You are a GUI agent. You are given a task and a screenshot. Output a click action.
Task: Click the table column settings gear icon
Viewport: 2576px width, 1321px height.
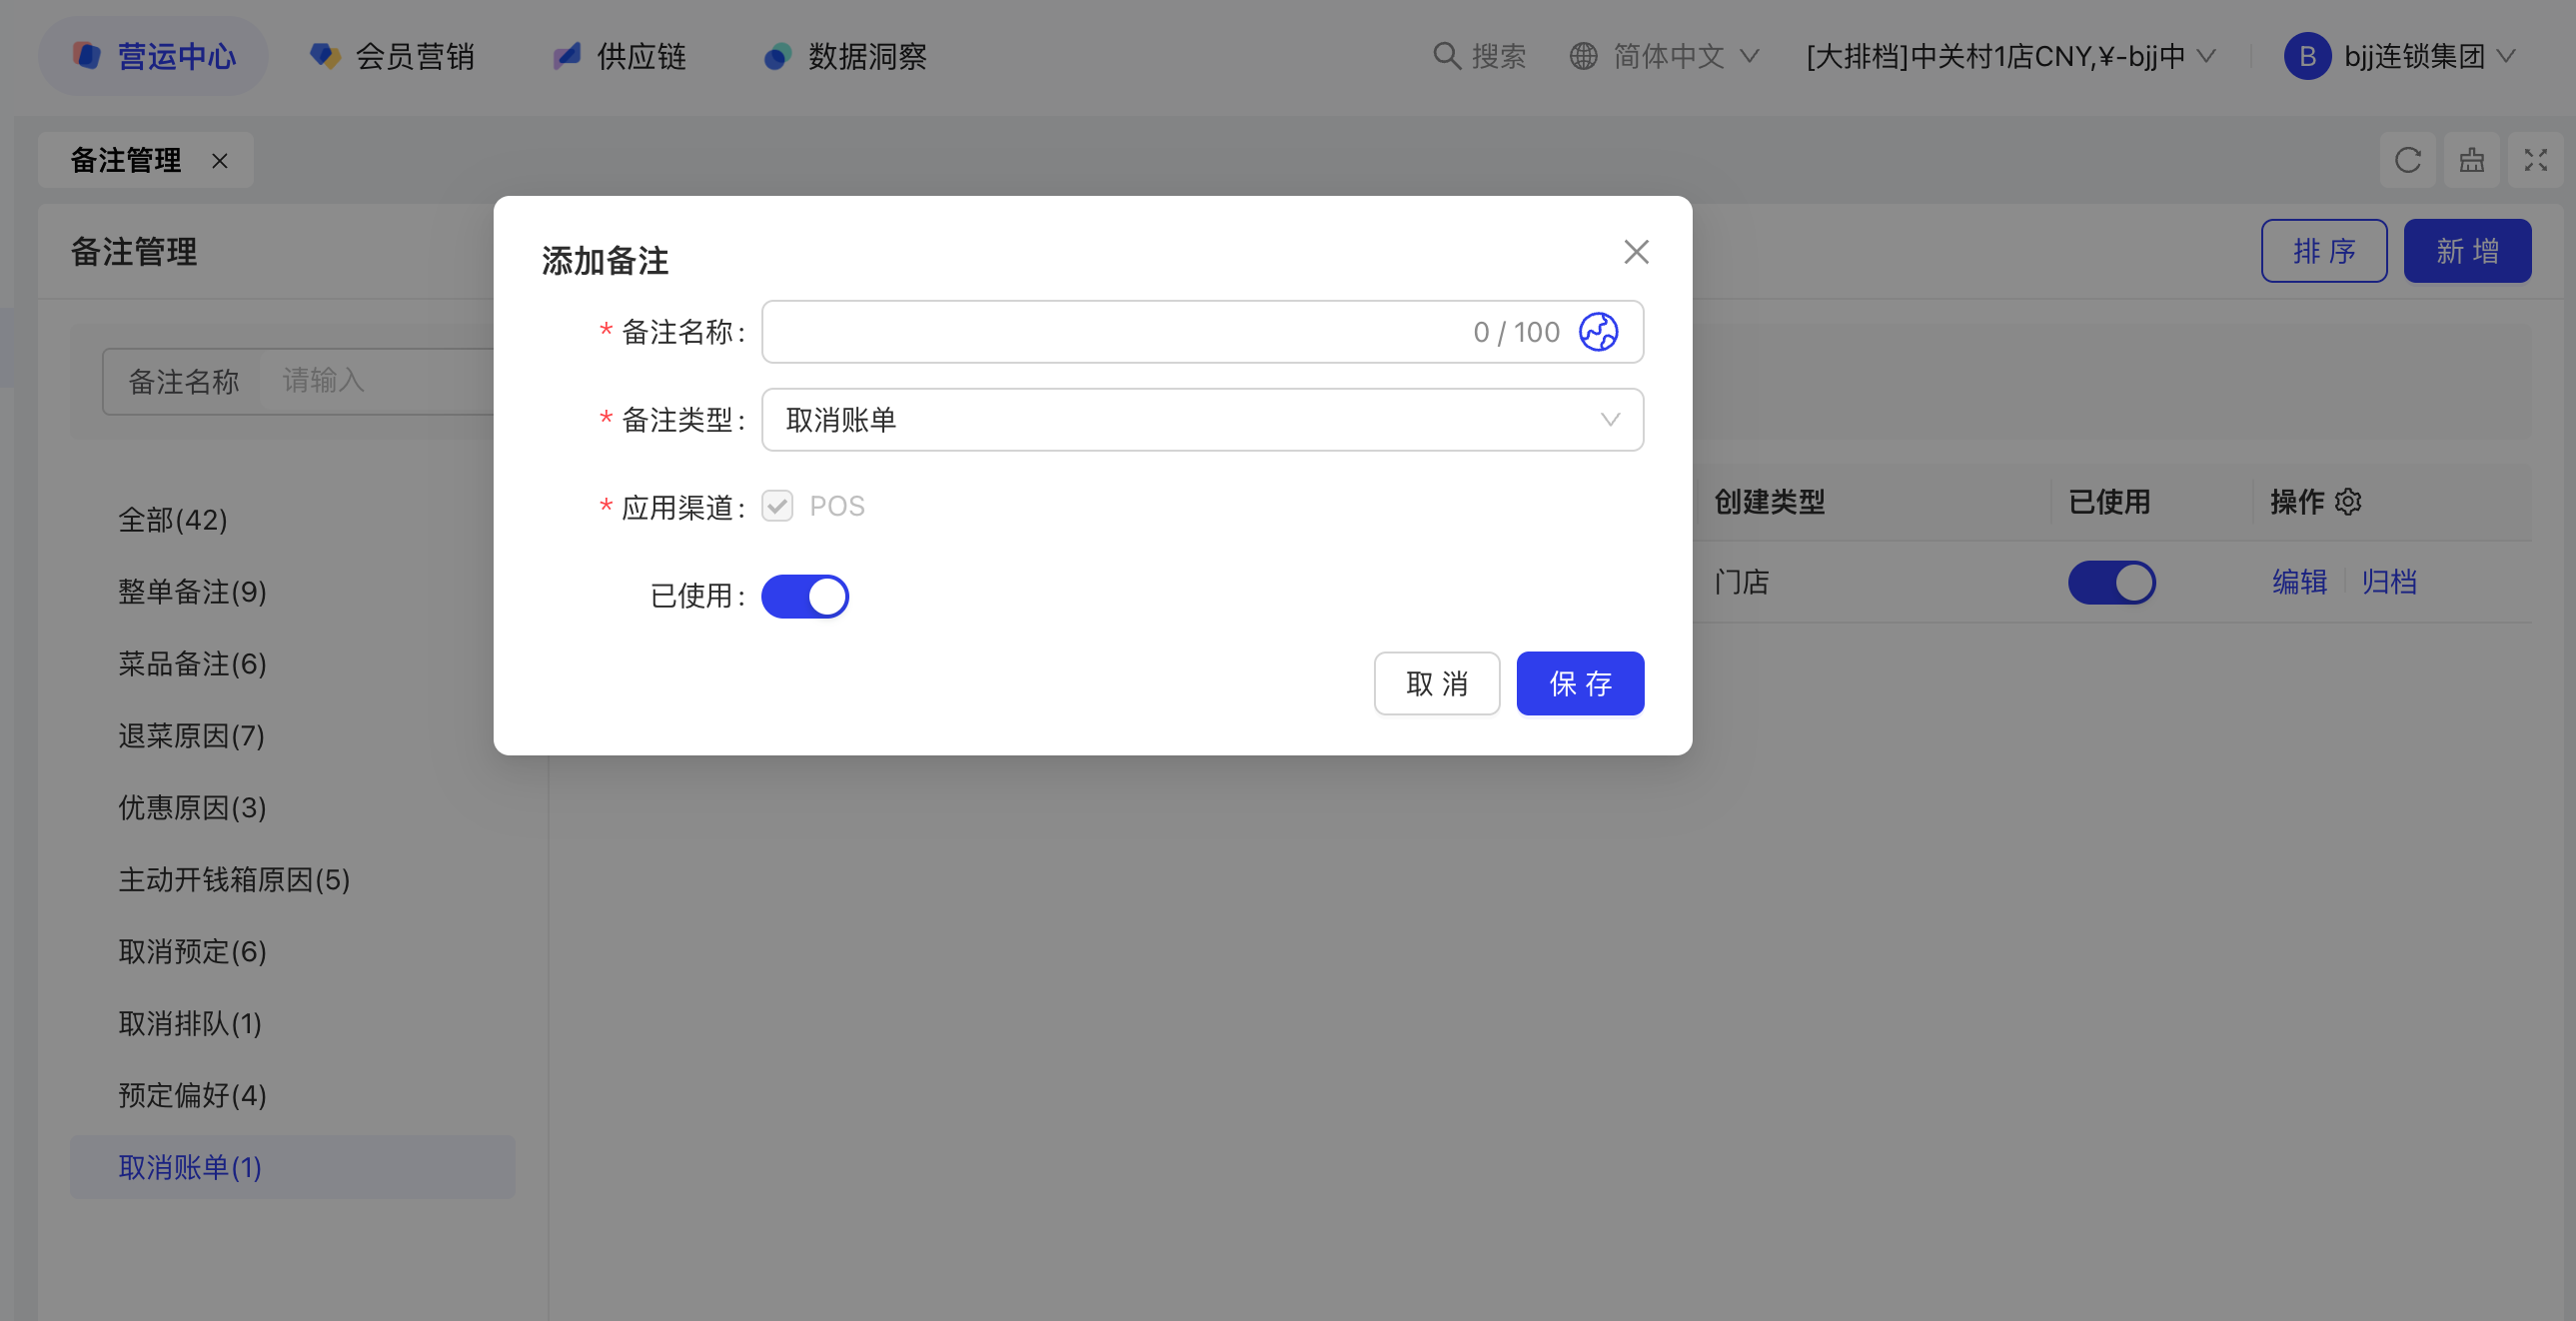pyautogui.click(x=2348, y=501)
